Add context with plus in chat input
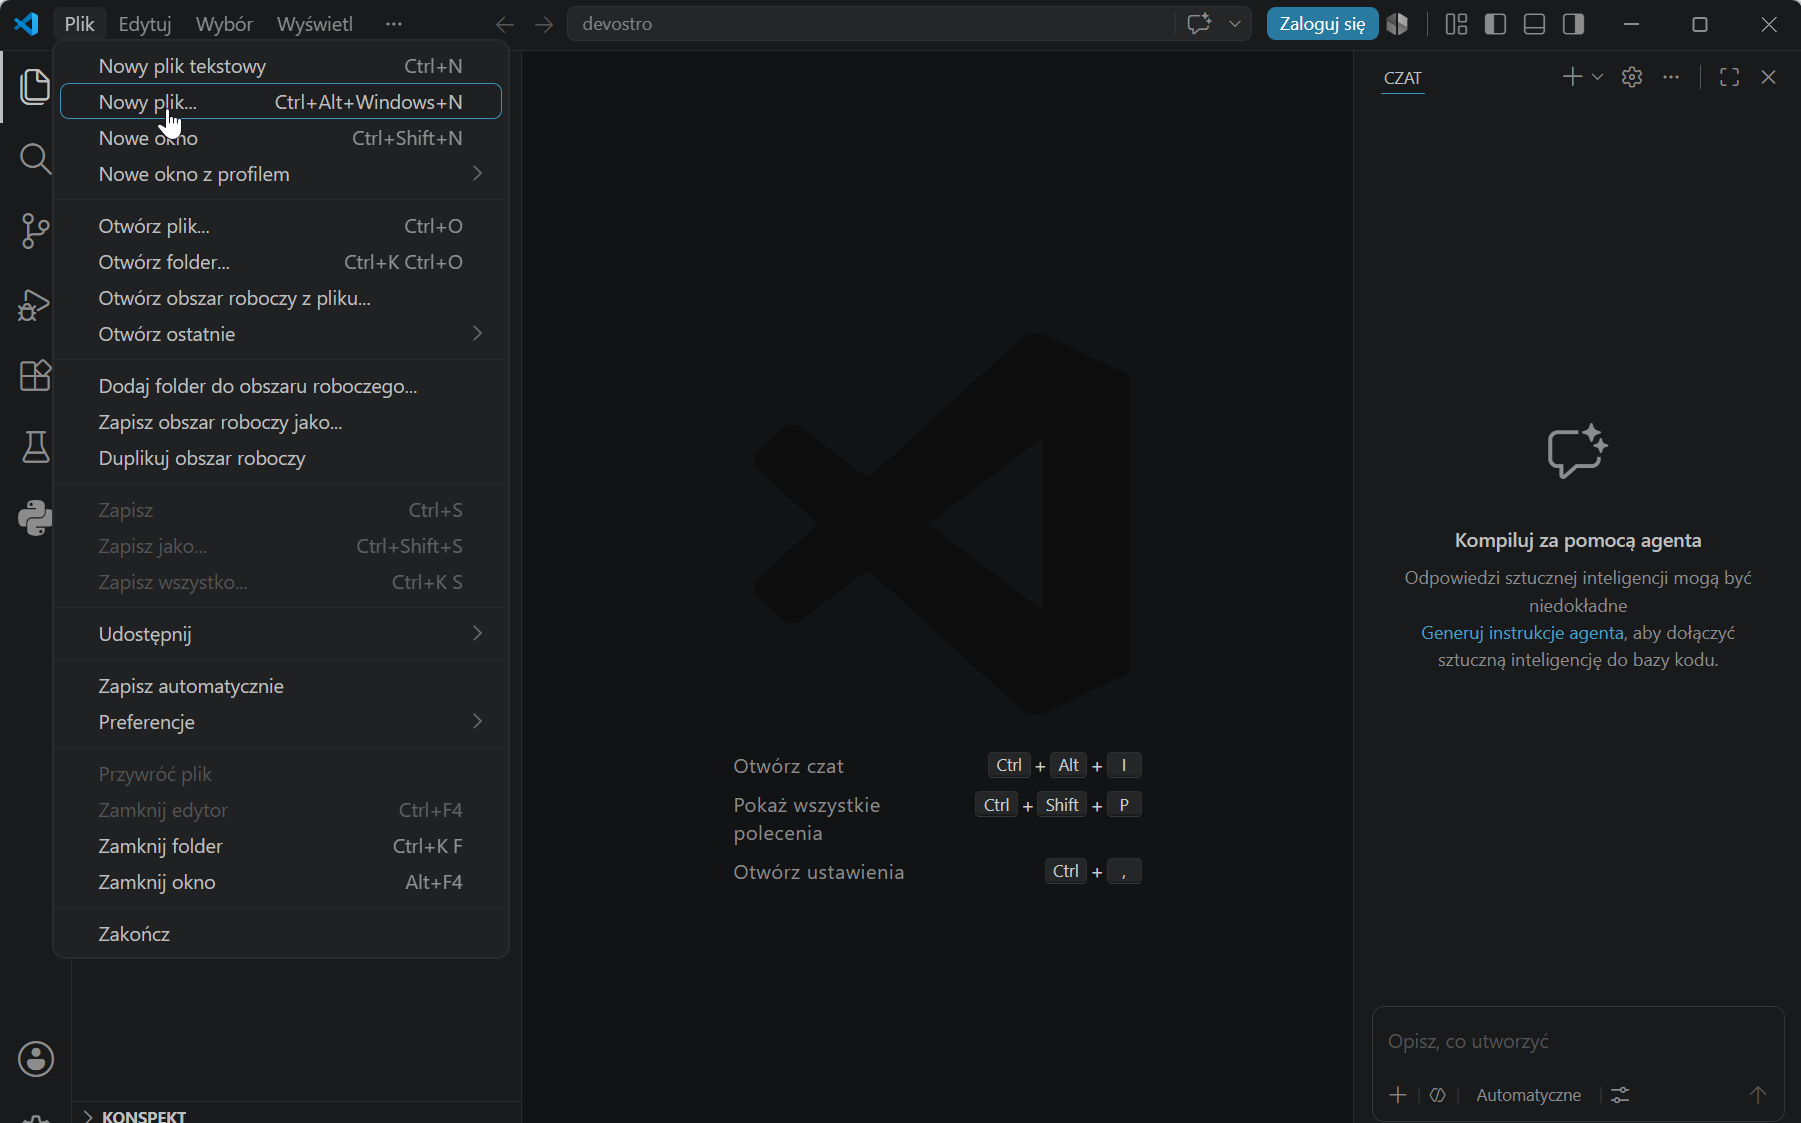Image resolution: width=1801 pixels, height=1123 pixels. pos(1398,1095)
